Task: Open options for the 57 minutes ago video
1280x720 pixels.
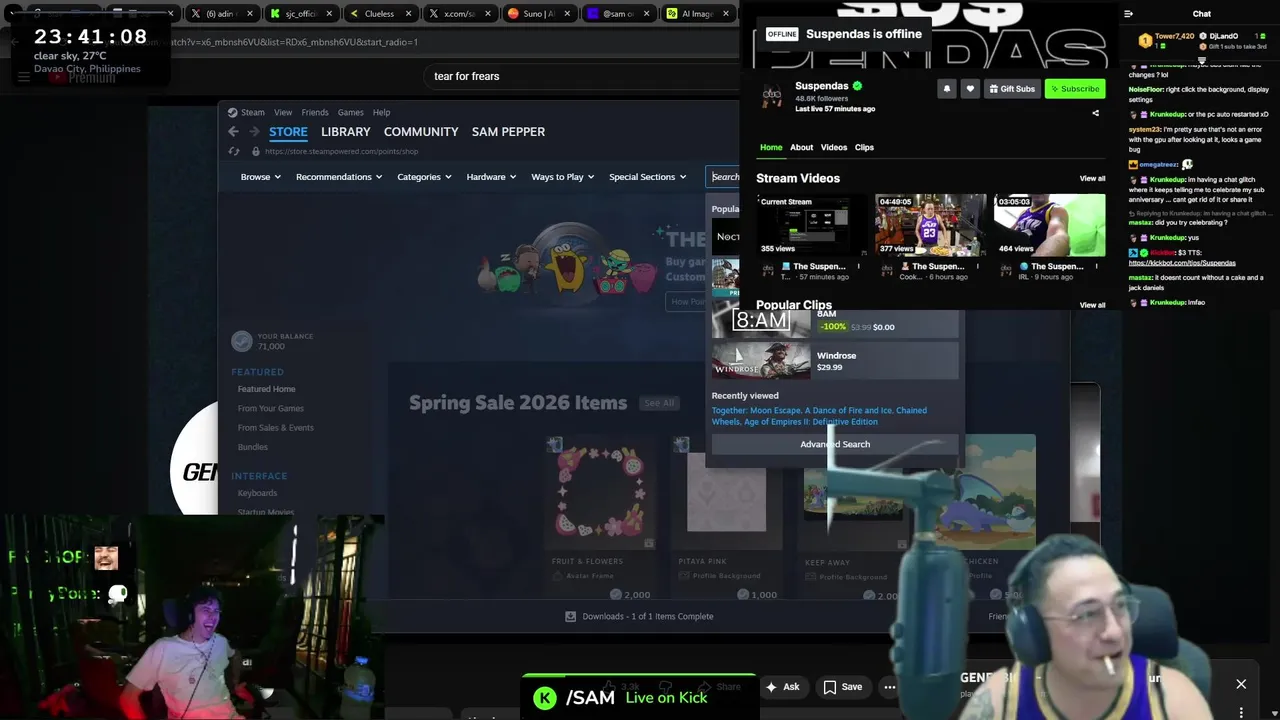Action: tap(859, 267)
